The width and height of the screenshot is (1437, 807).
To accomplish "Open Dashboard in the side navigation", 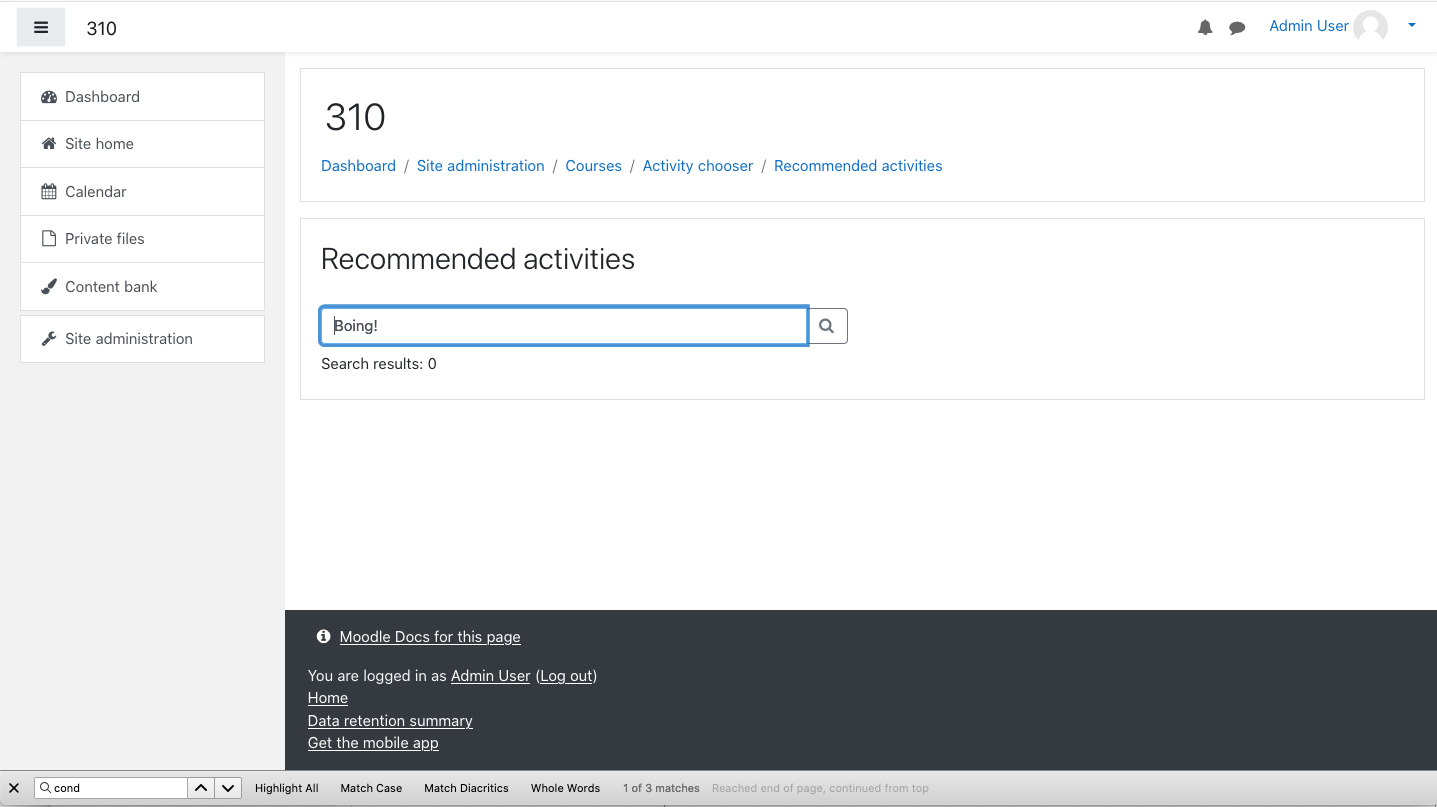I will pos(142,97).
